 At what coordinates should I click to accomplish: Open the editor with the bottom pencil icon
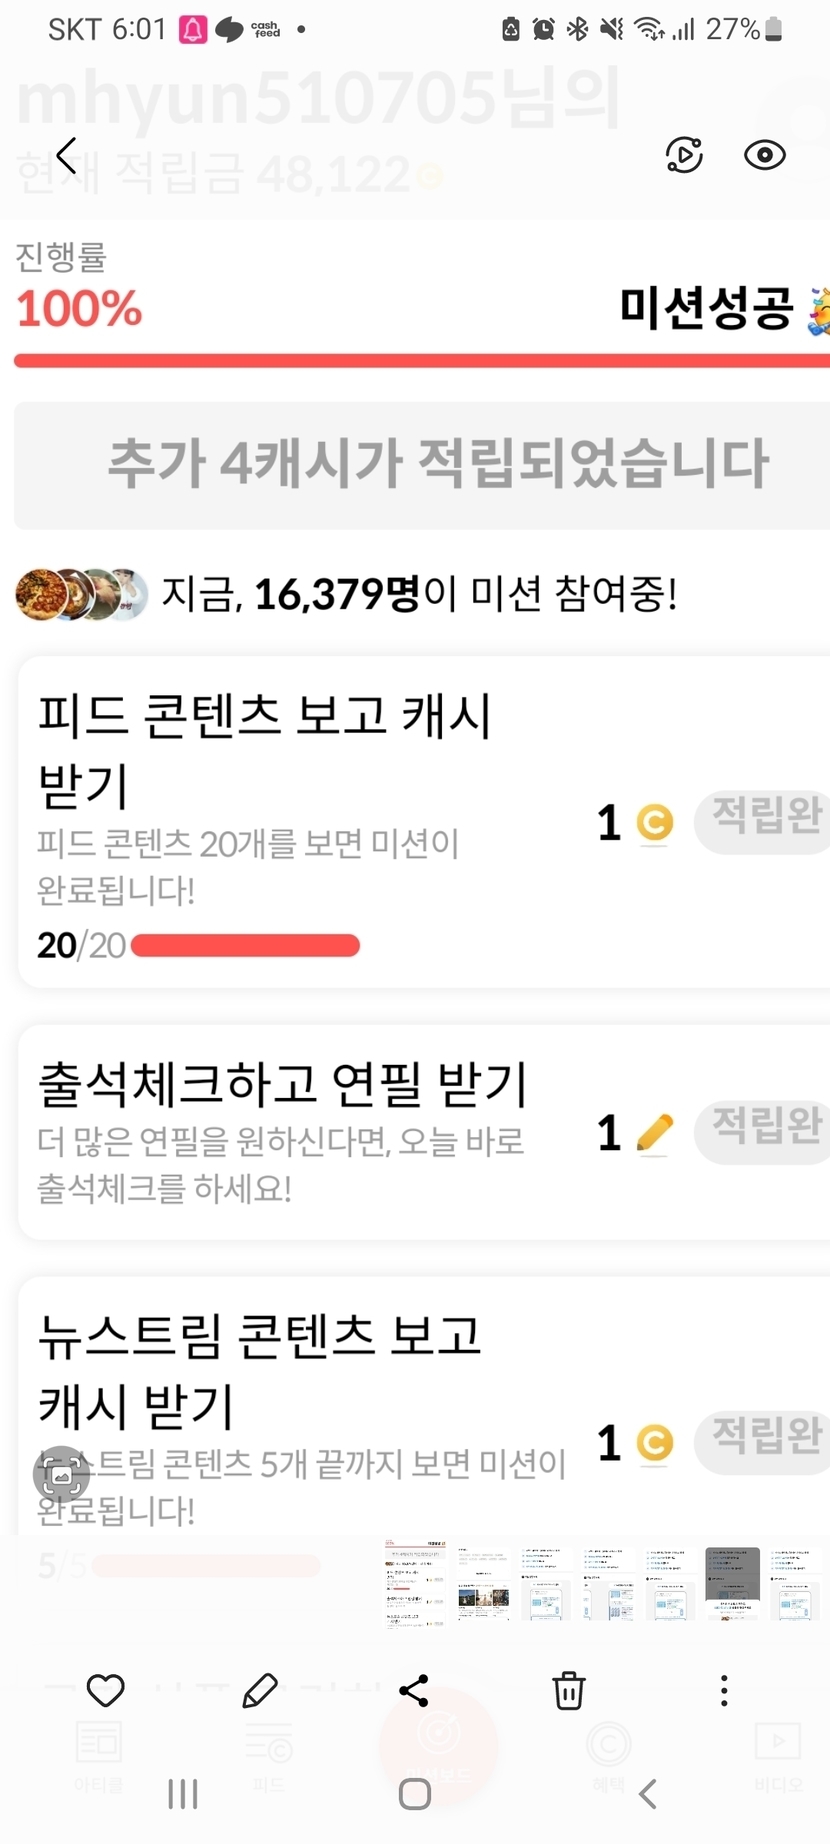click(260, 1690)
